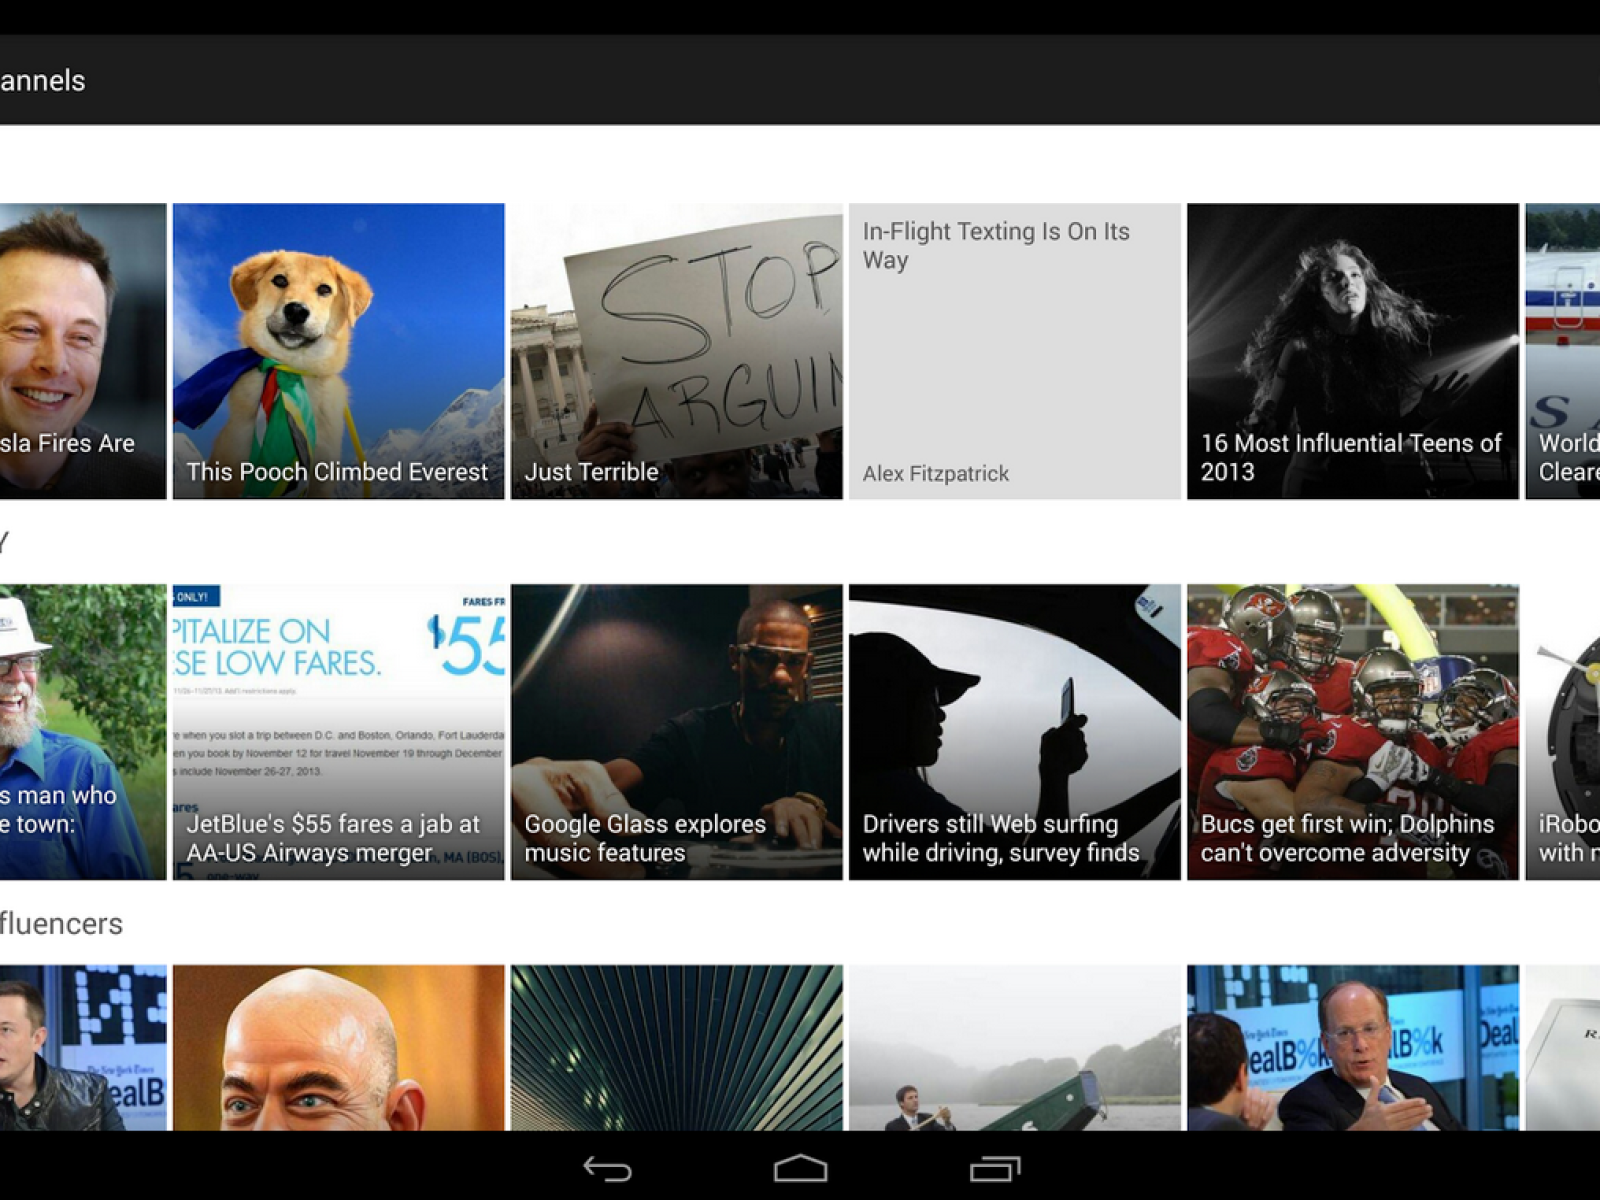Tap the Influencers section heading

(x=61, y=923)
